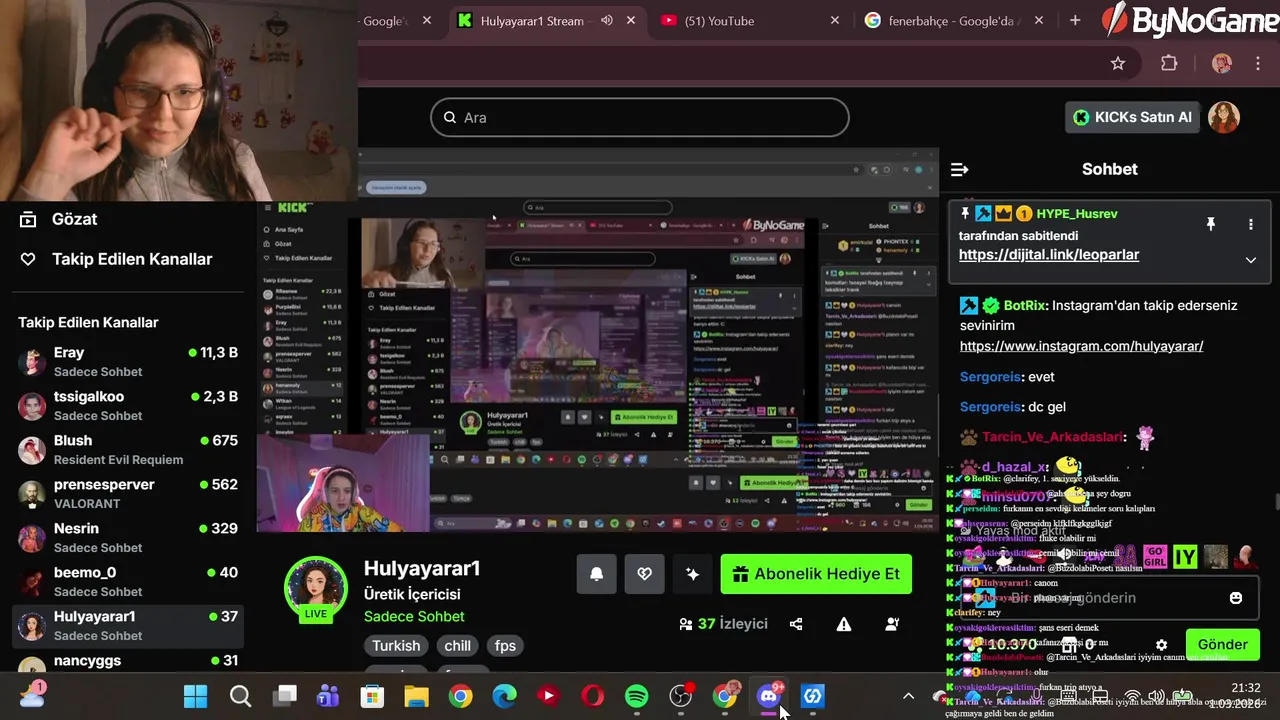
Task: Click the moderator user icon under the stream
Action: point(892,624)
